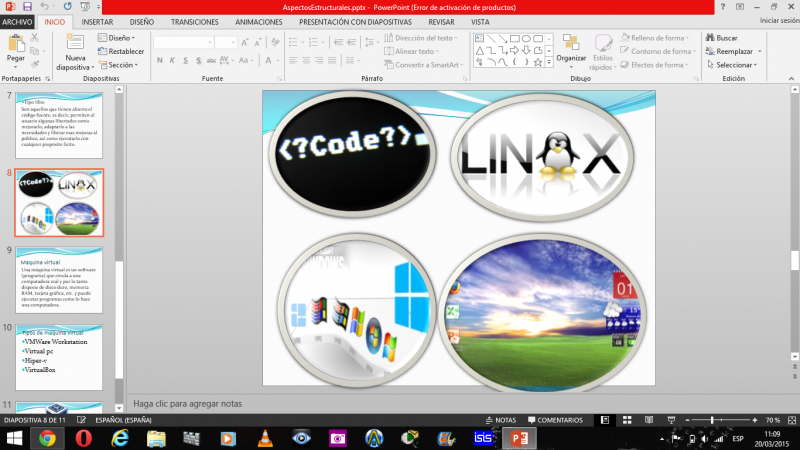800x450 pixels.
Task: Increase font size with the A-up icon
Action: point(245,42)
